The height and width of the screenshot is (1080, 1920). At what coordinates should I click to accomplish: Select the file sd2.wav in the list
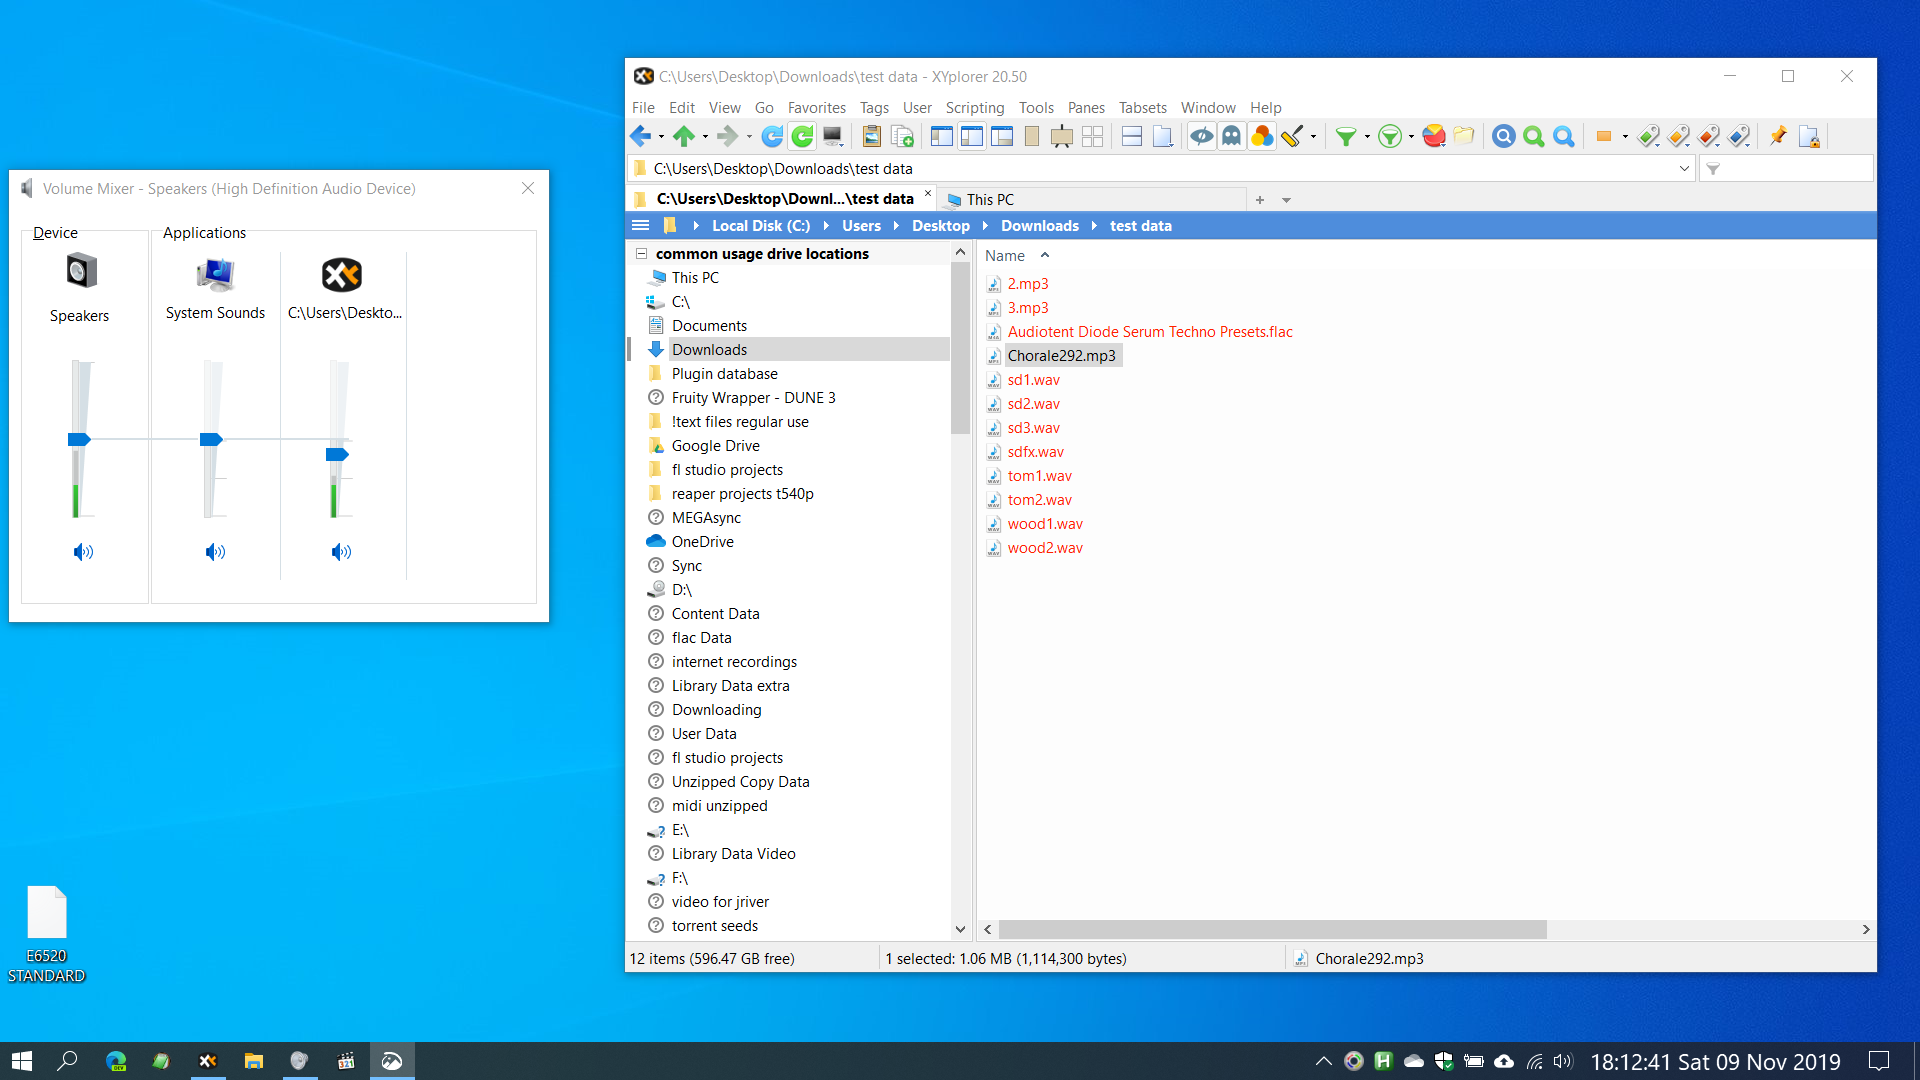pos(1033,404)
